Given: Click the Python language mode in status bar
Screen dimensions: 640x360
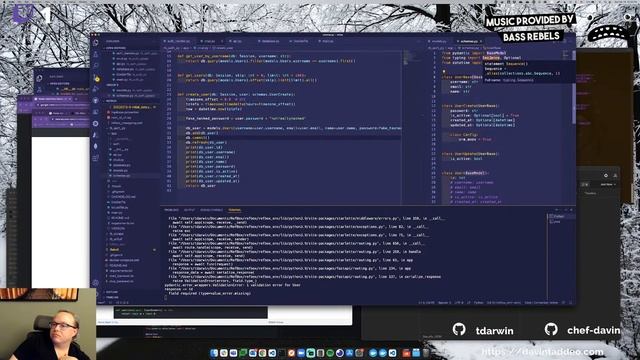Looking at the screenshot, I should 478,303.
